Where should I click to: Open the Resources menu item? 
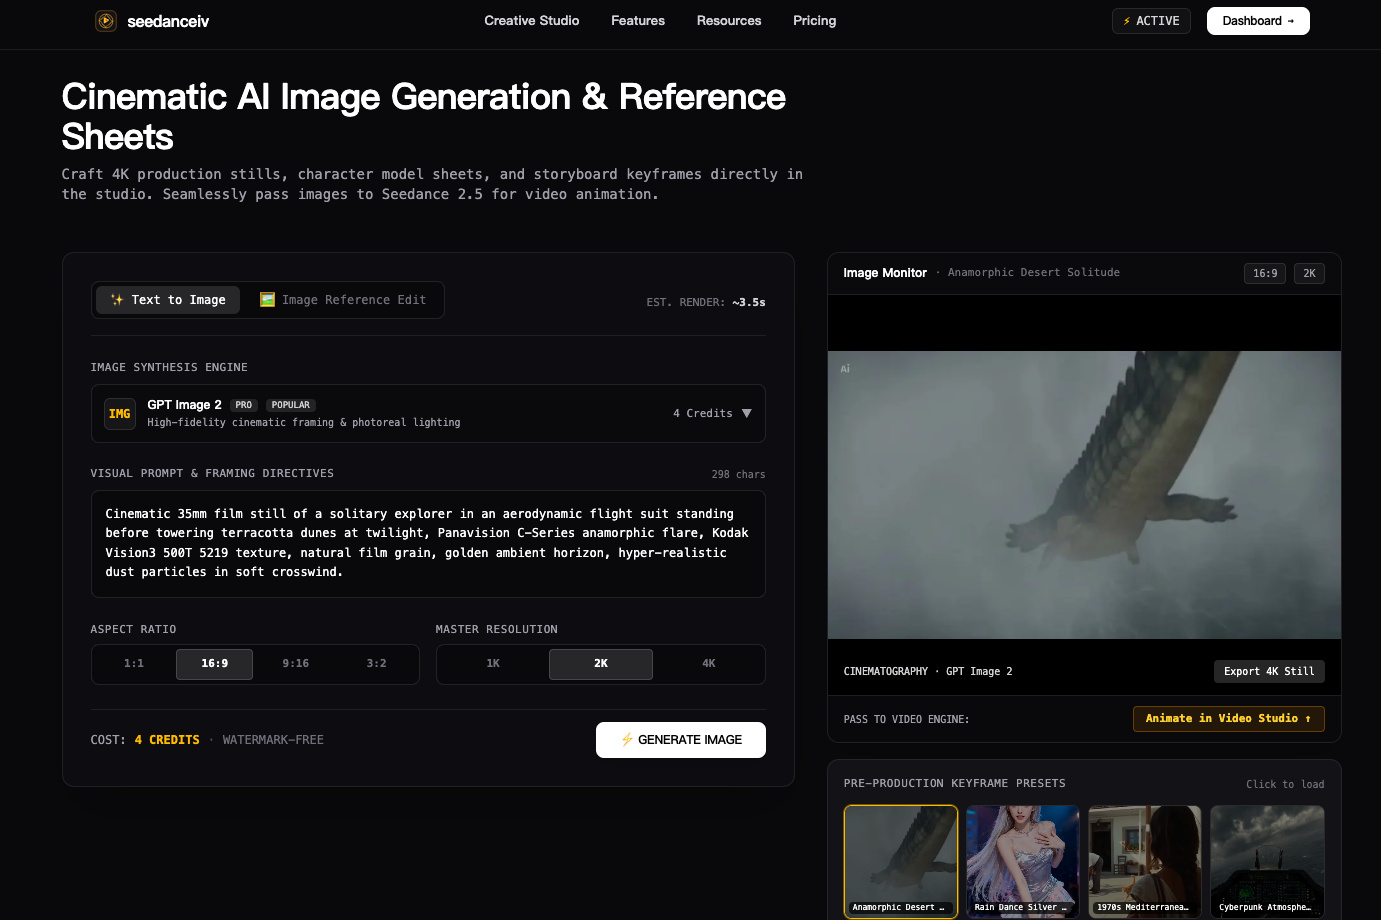[729, 21]
